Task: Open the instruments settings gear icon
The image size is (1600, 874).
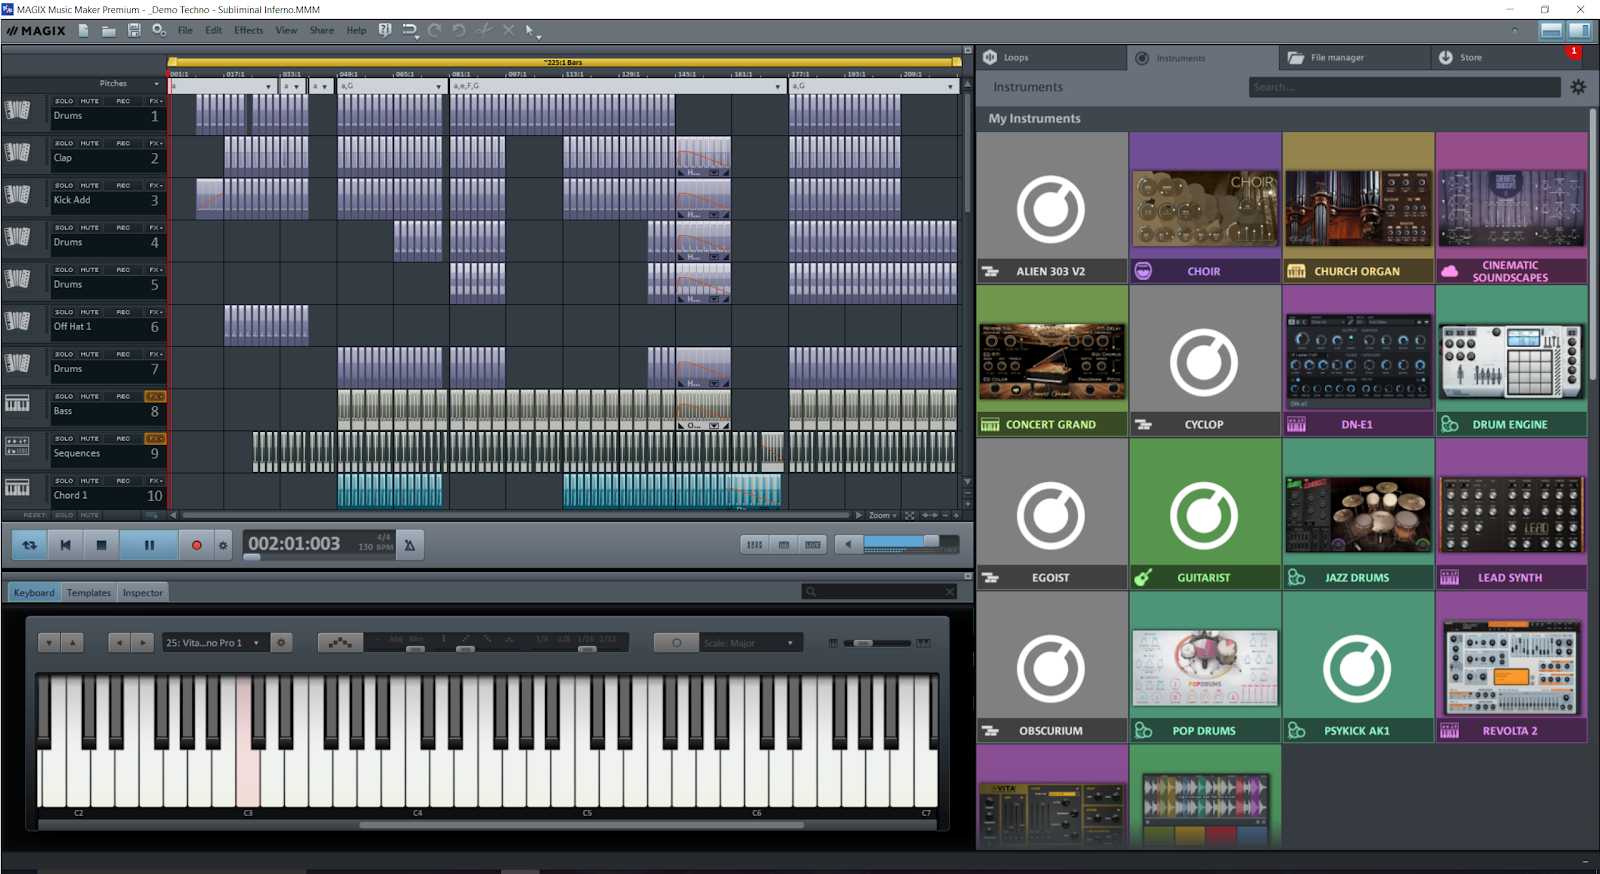Action: 1578,87
